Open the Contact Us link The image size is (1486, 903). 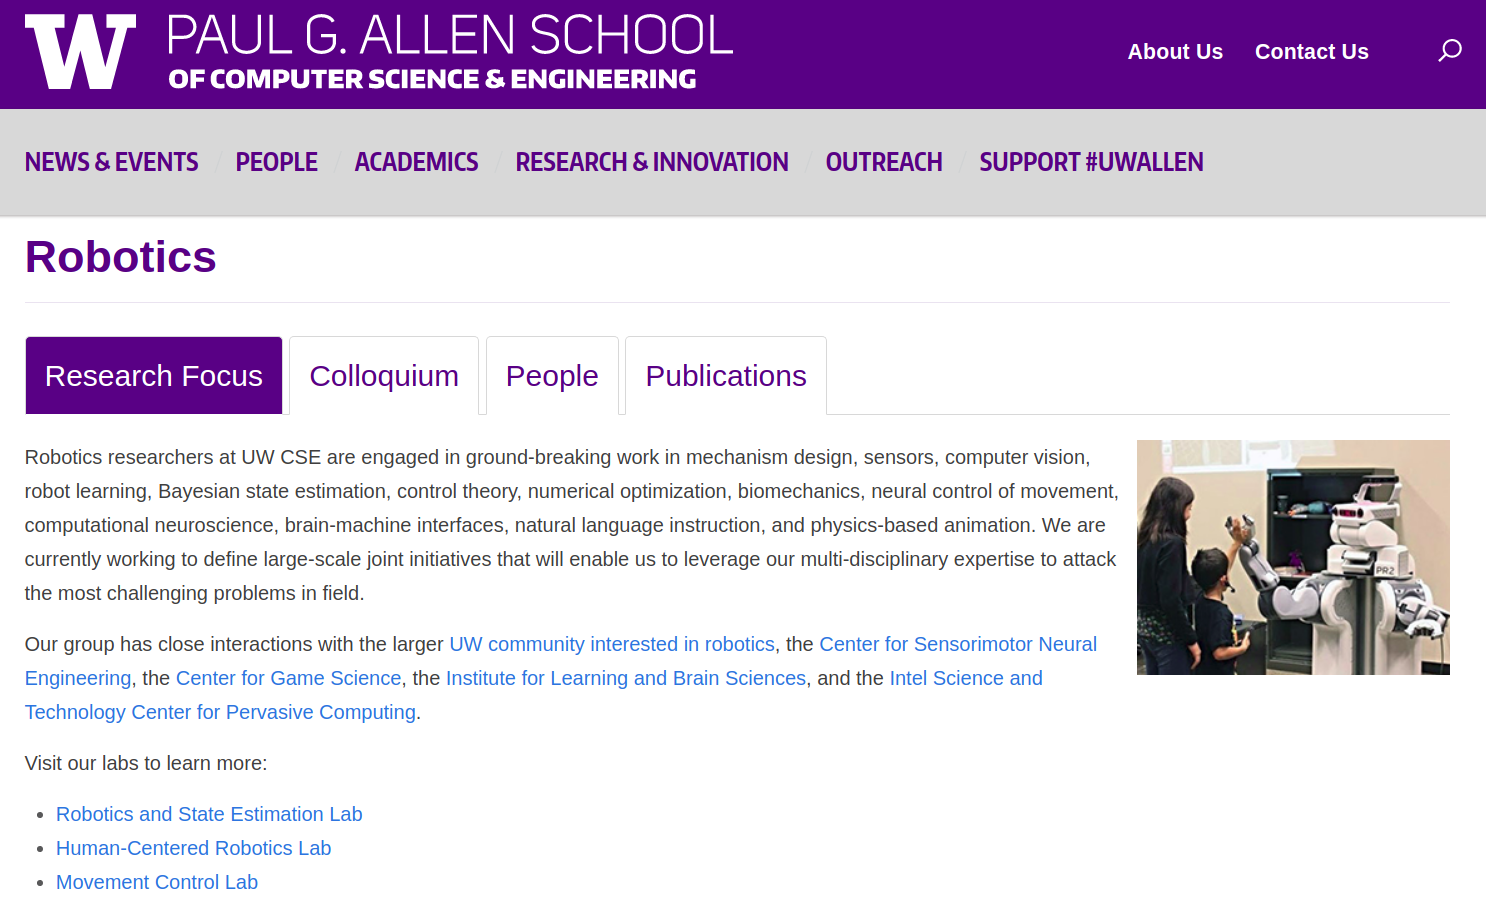pyautogui.click(x=1311, y=52)
